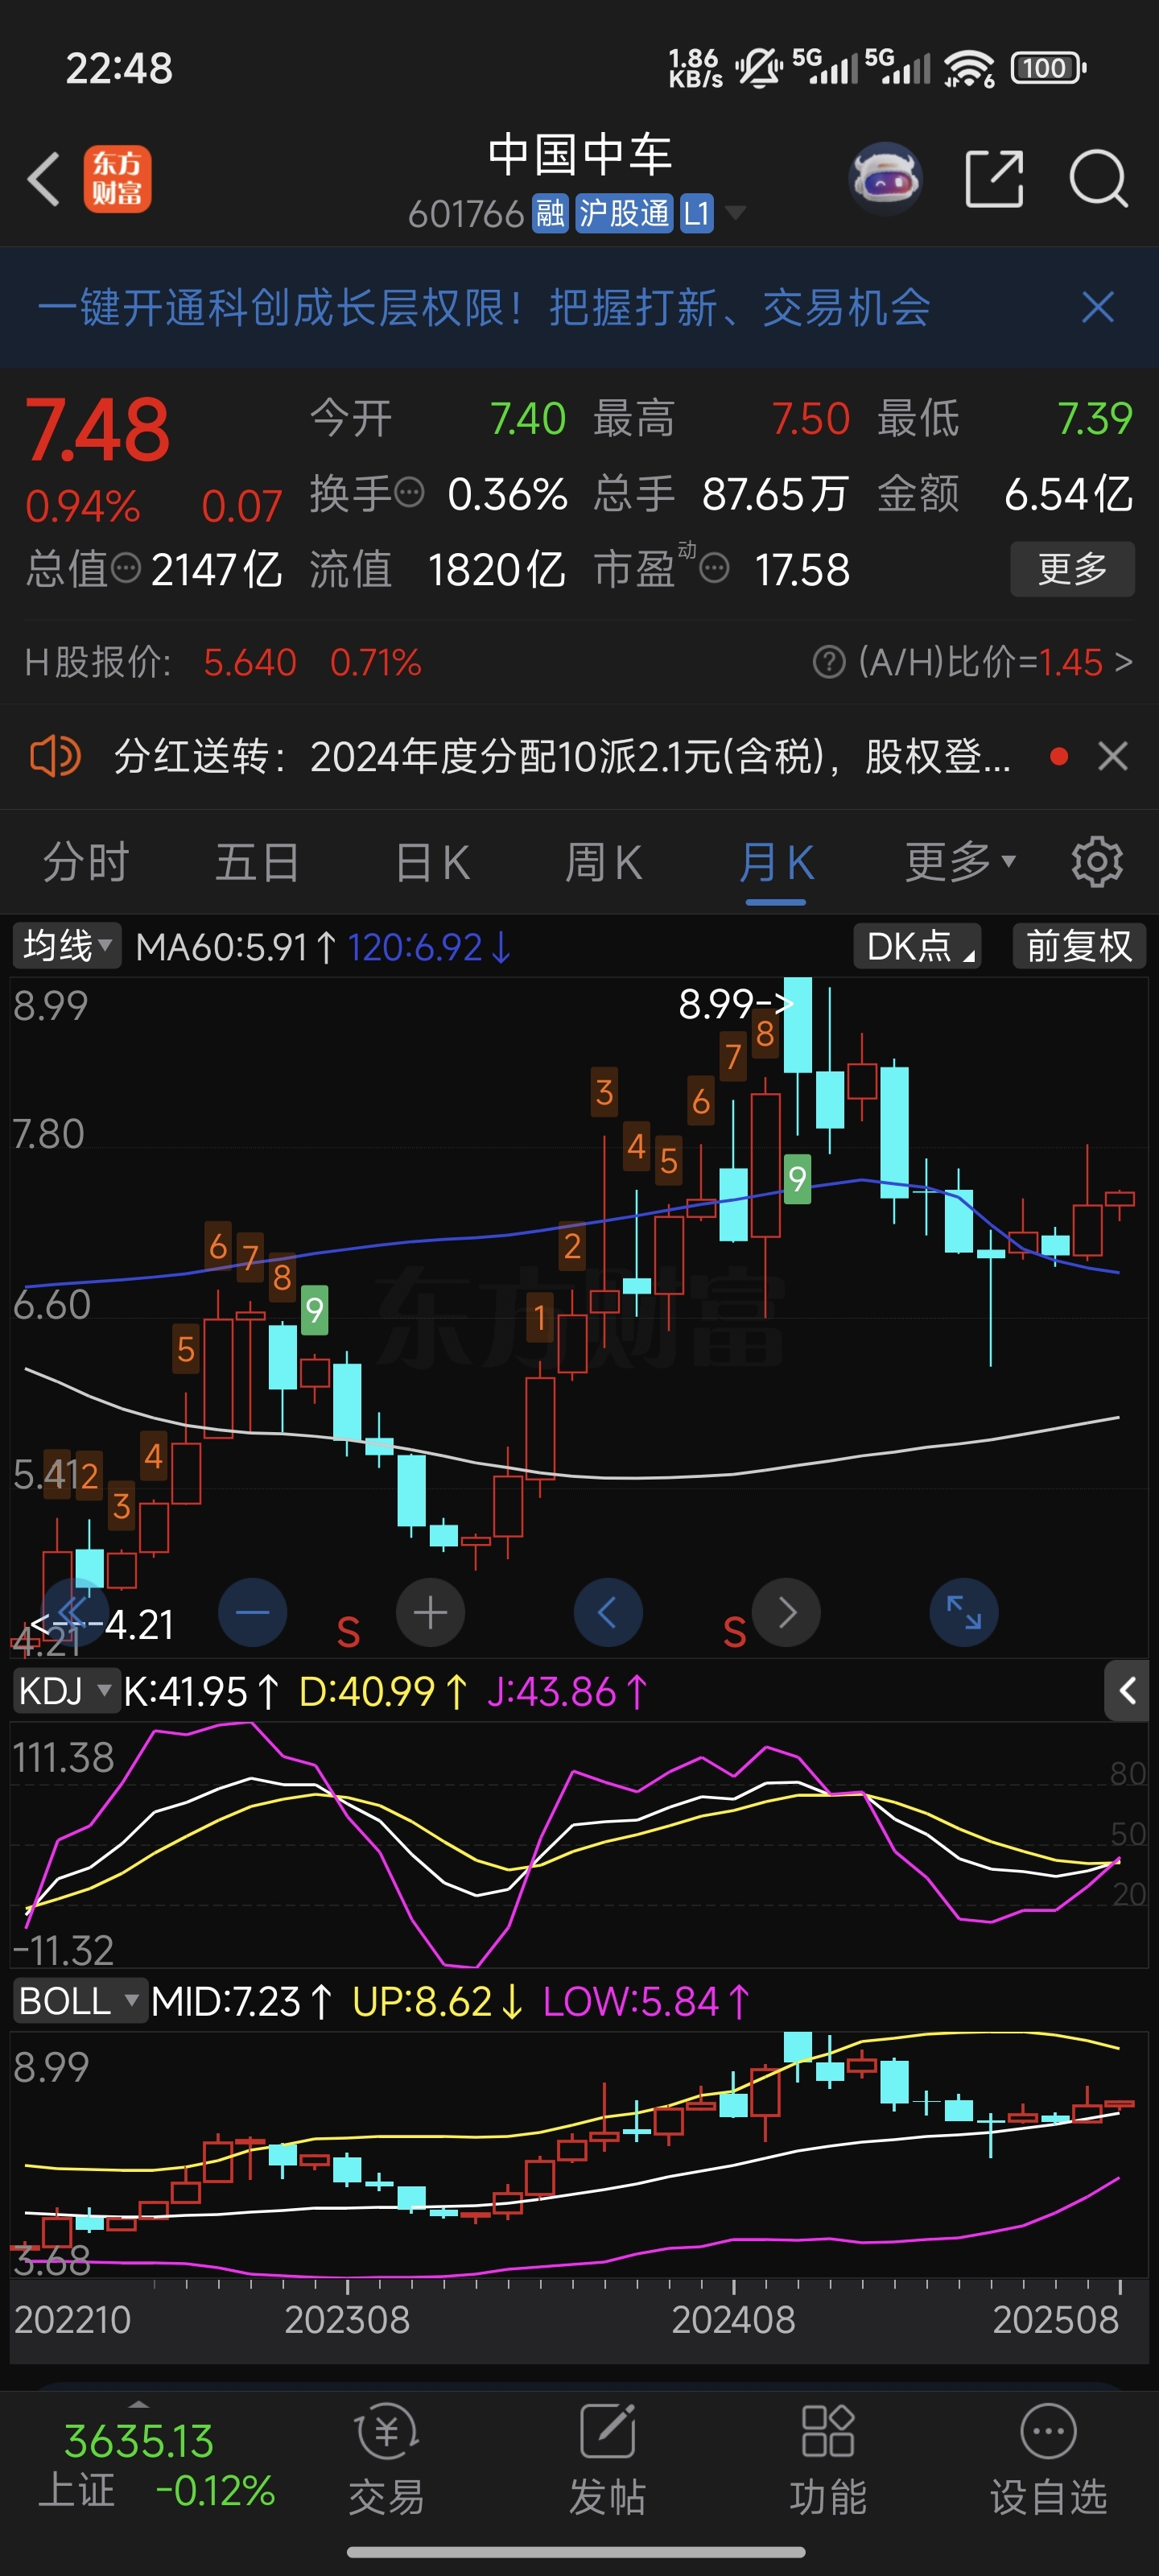Tap H股报价 5.640 value
Viewport: 1159px width, 2576px height.
(x=250, y=662)
